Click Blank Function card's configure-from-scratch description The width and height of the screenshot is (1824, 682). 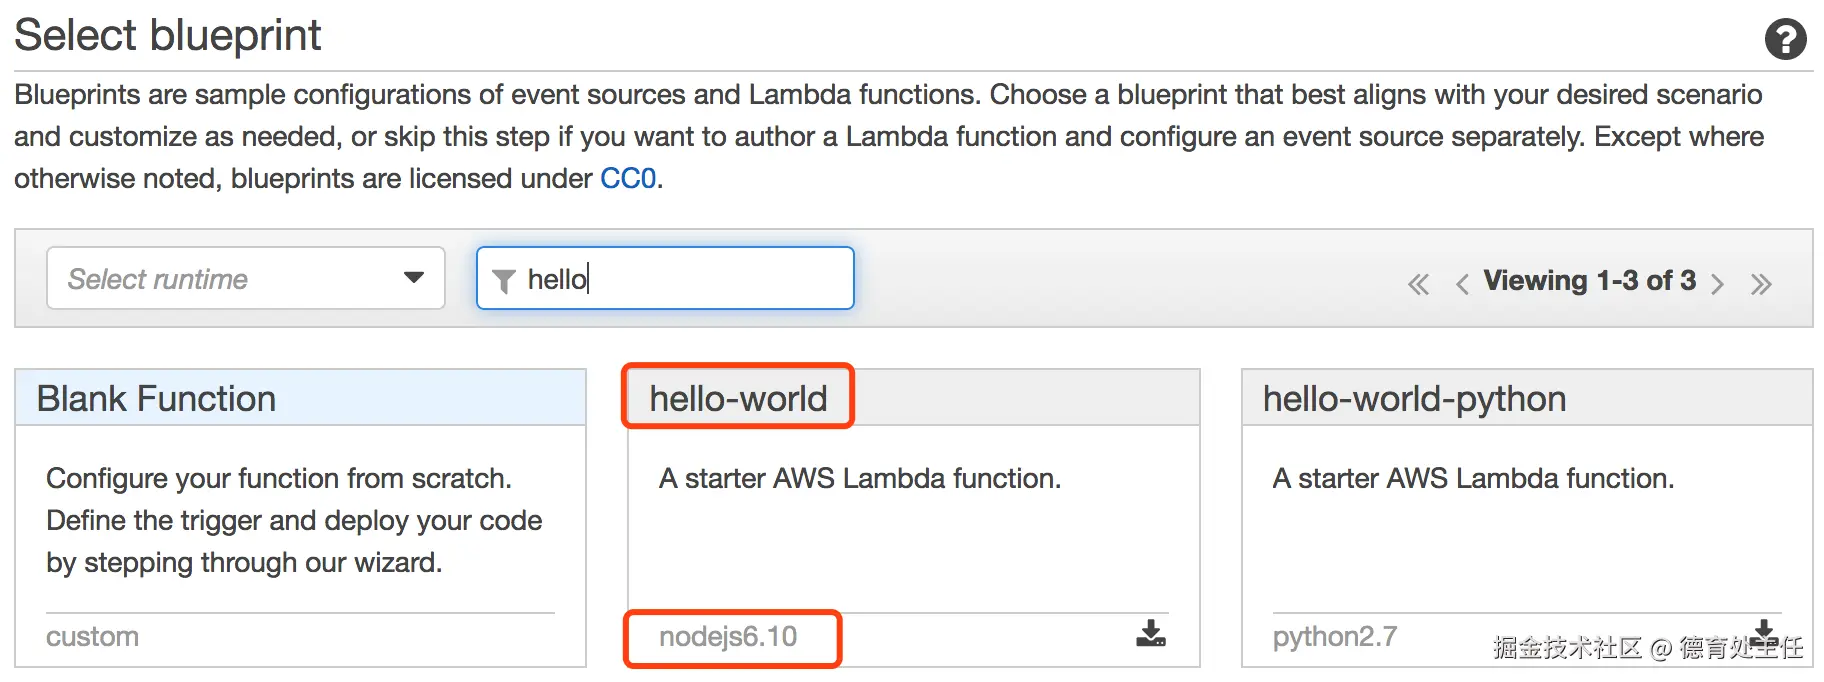pyautogui.click(x=294, y=521)
